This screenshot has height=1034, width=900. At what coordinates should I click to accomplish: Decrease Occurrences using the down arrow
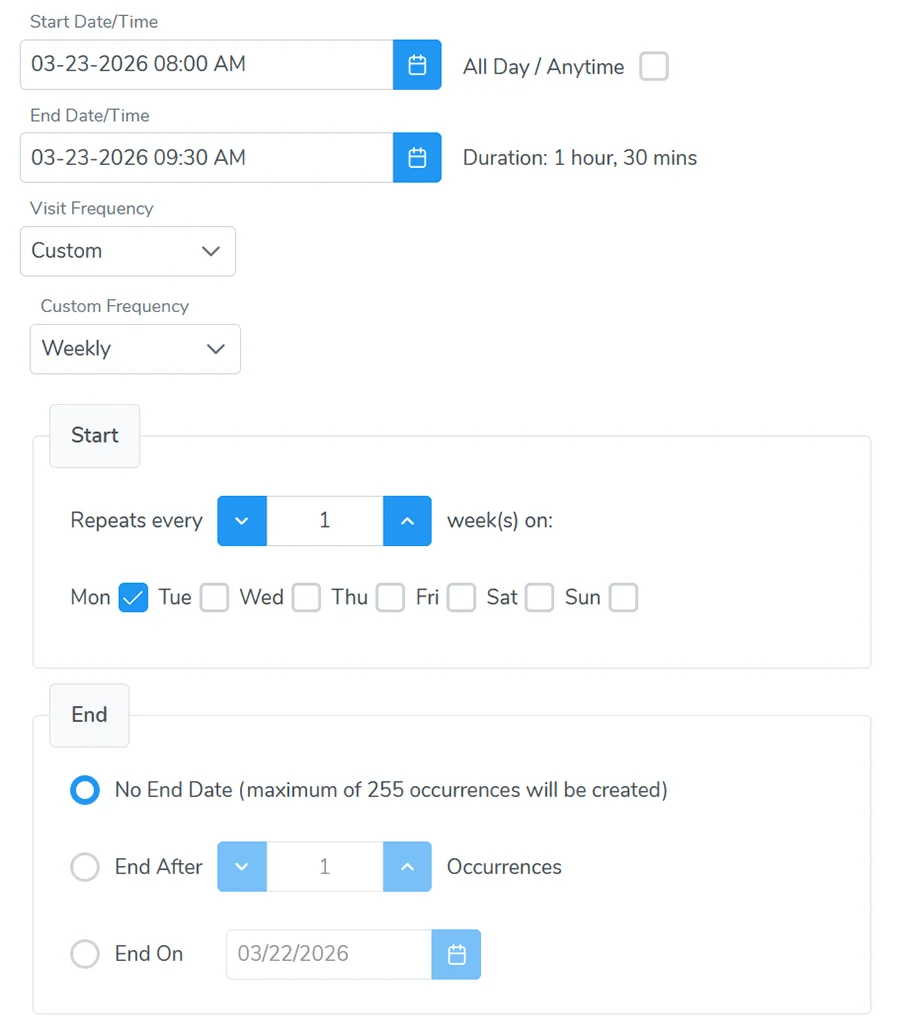point(242,867)
